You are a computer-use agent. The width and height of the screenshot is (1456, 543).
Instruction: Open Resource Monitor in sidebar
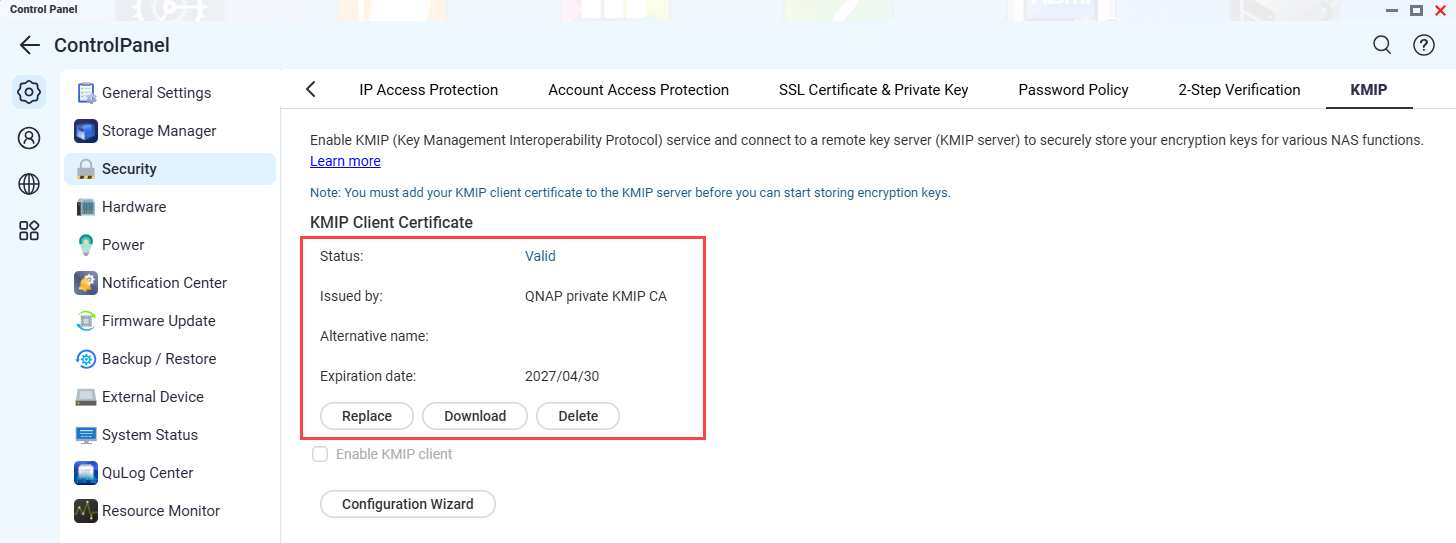tap(160, 511)
